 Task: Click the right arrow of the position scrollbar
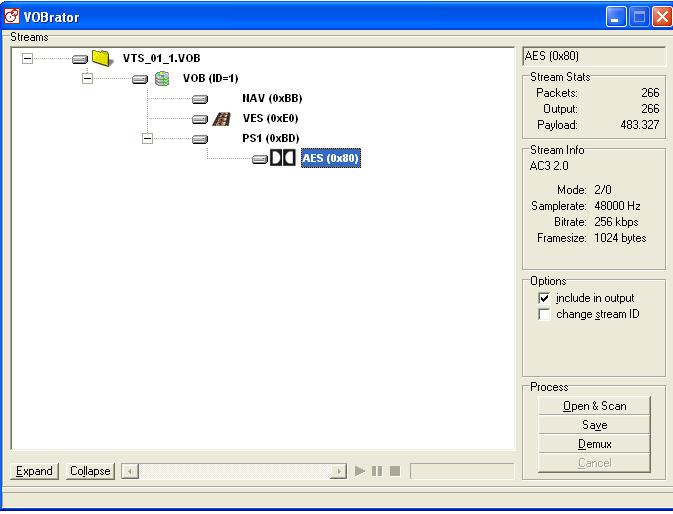(339, 472)
